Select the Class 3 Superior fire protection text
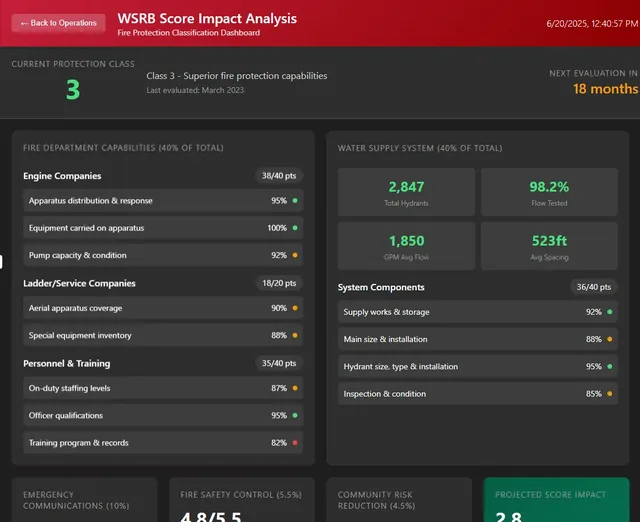 tap(237, 76)
